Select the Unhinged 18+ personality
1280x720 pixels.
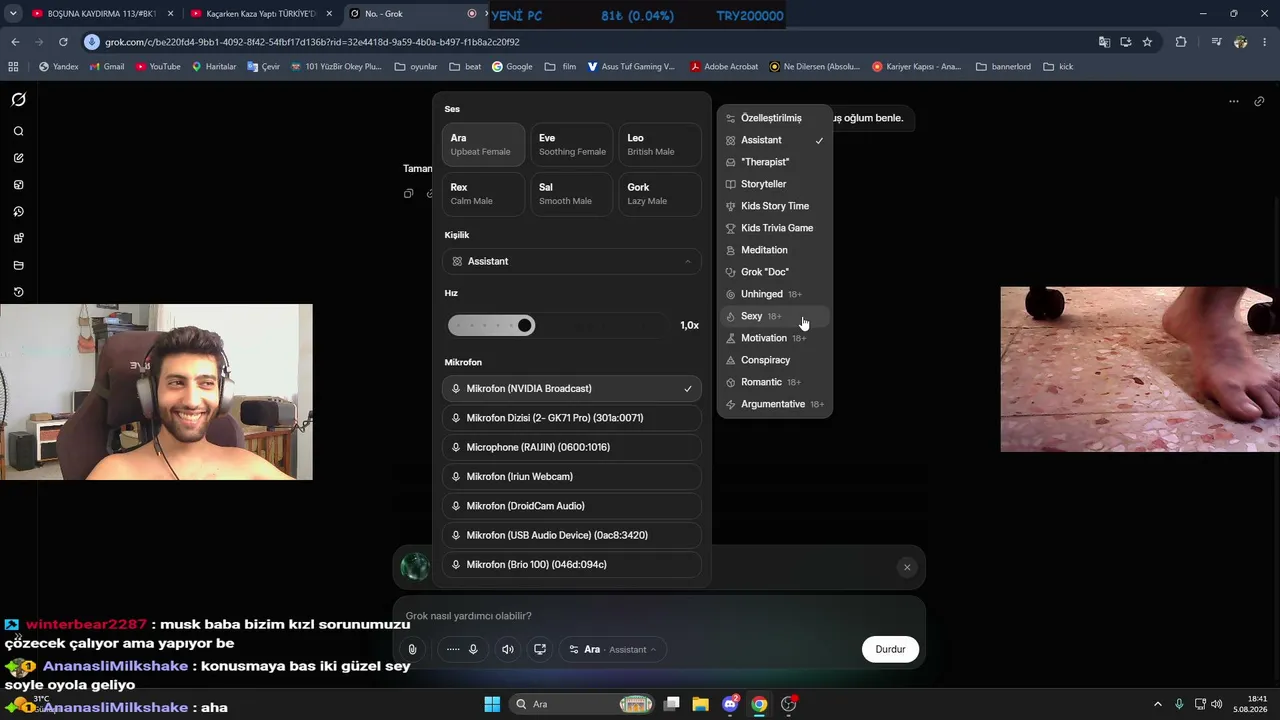point(775,294)
